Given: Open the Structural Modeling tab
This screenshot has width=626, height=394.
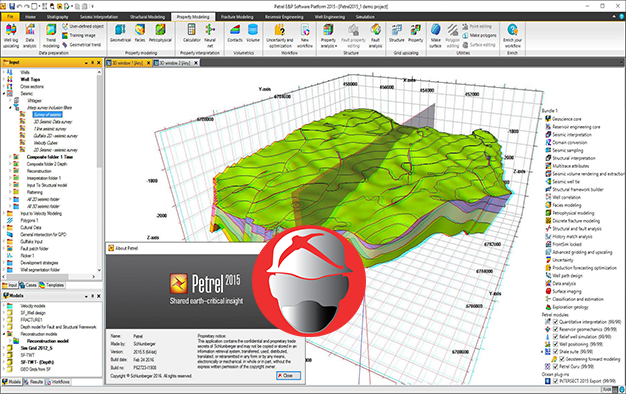Looking at the screenshot, I should click(x=147, y=17).
